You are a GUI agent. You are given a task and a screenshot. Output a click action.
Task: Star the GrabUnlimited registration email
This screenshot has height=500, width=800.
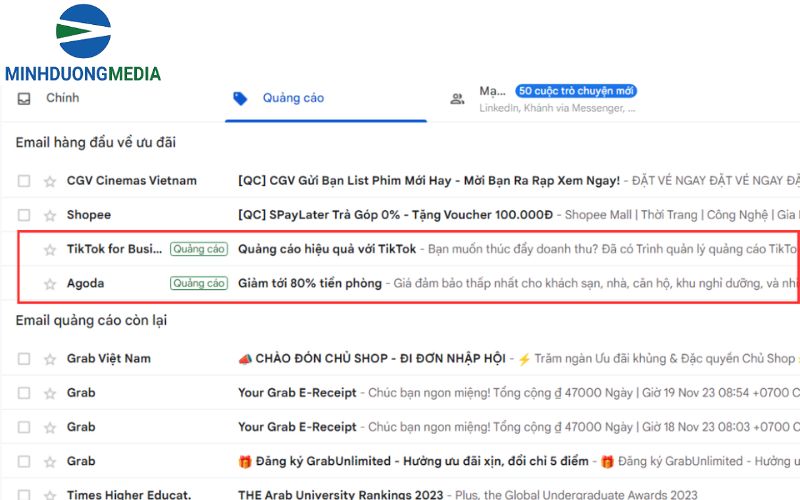pos(49,462)
